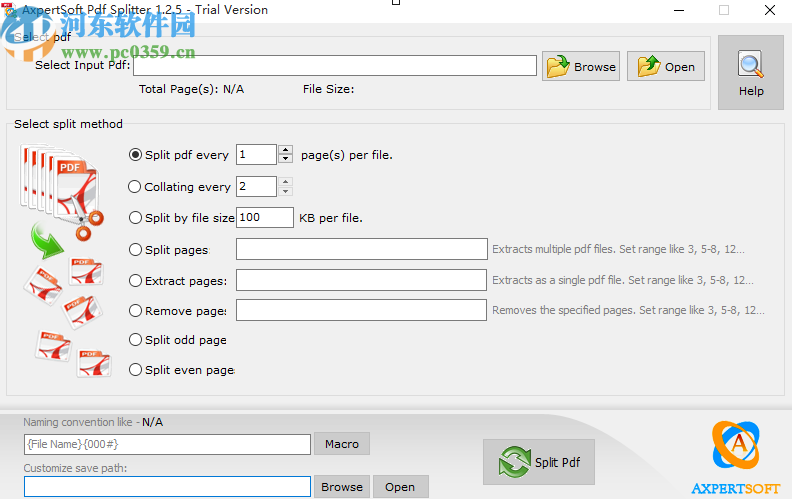792x499 pixels.
Task: Select the Collating every radio option
Action: coord(134,187)
